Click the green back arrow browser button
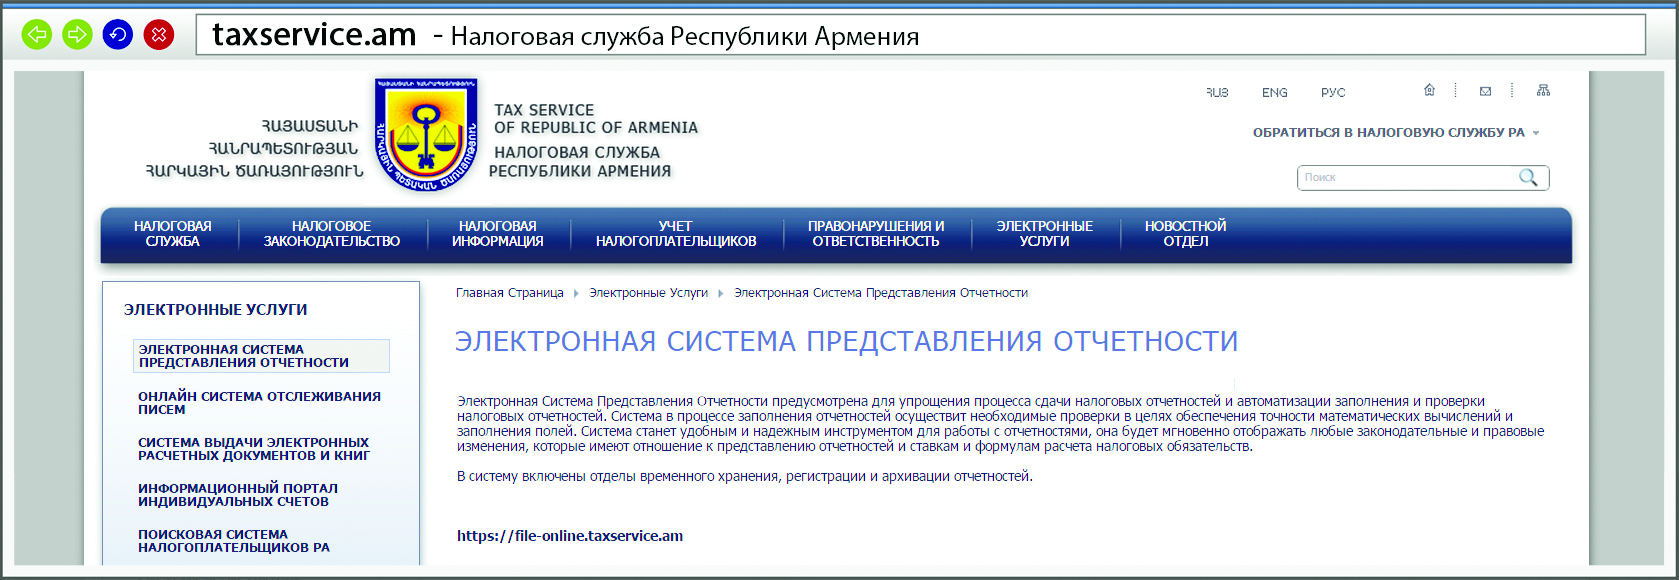The height and width of the screenshot is (580, 1679). [x=37, y=35]
